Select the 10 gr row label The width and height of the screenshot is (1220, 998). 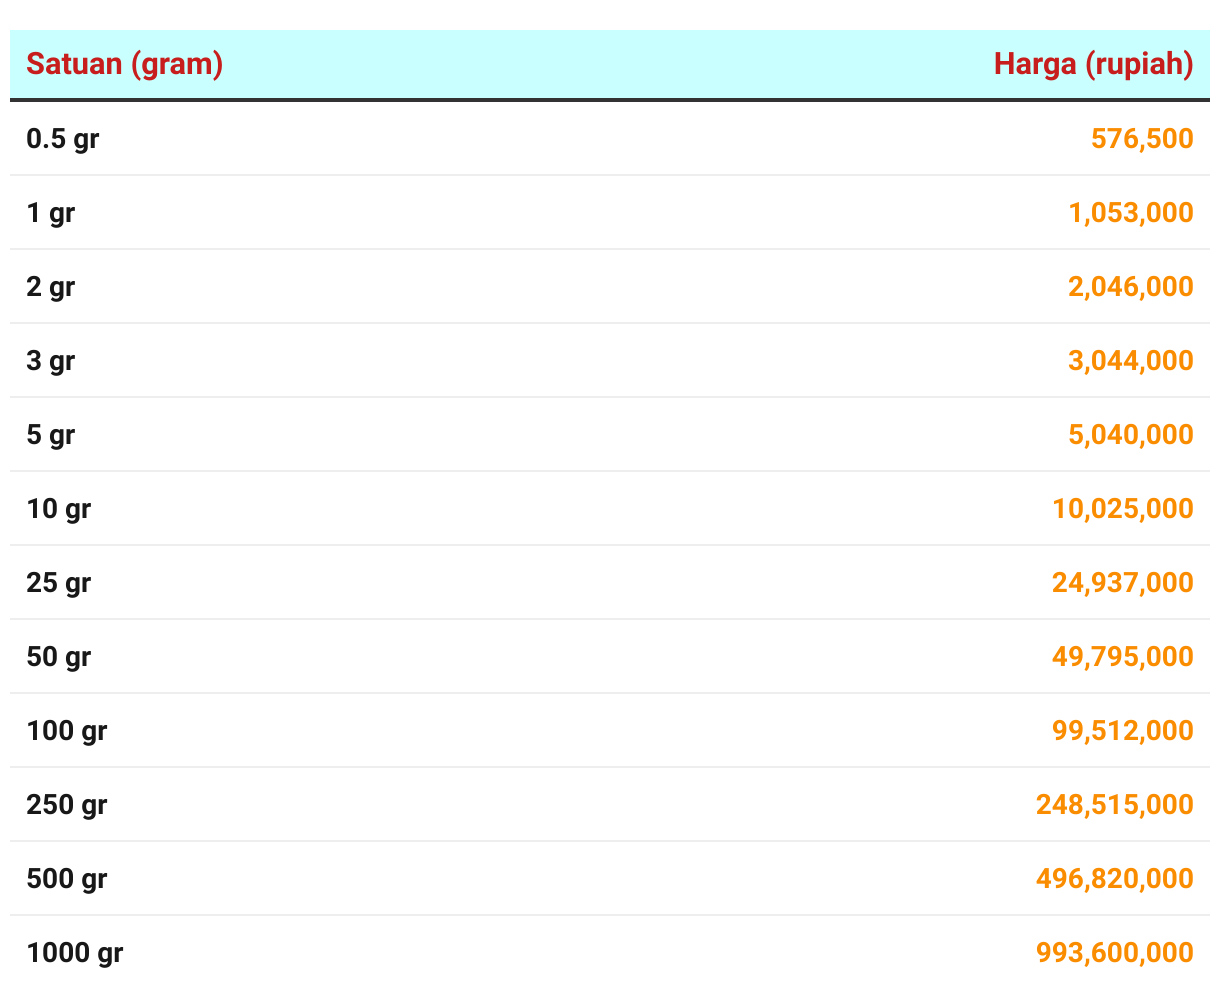(59, 509)
